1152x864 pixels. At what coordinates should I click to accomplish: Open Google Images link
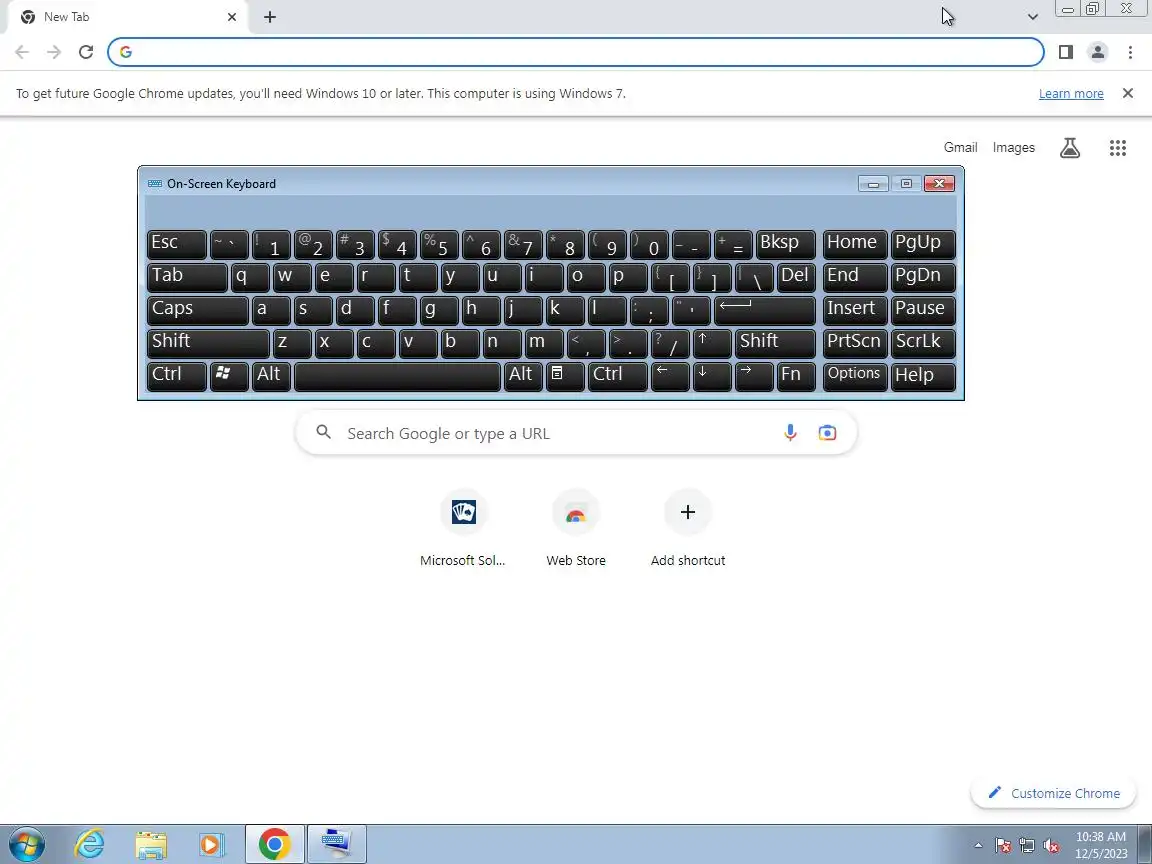(1013, 147)
